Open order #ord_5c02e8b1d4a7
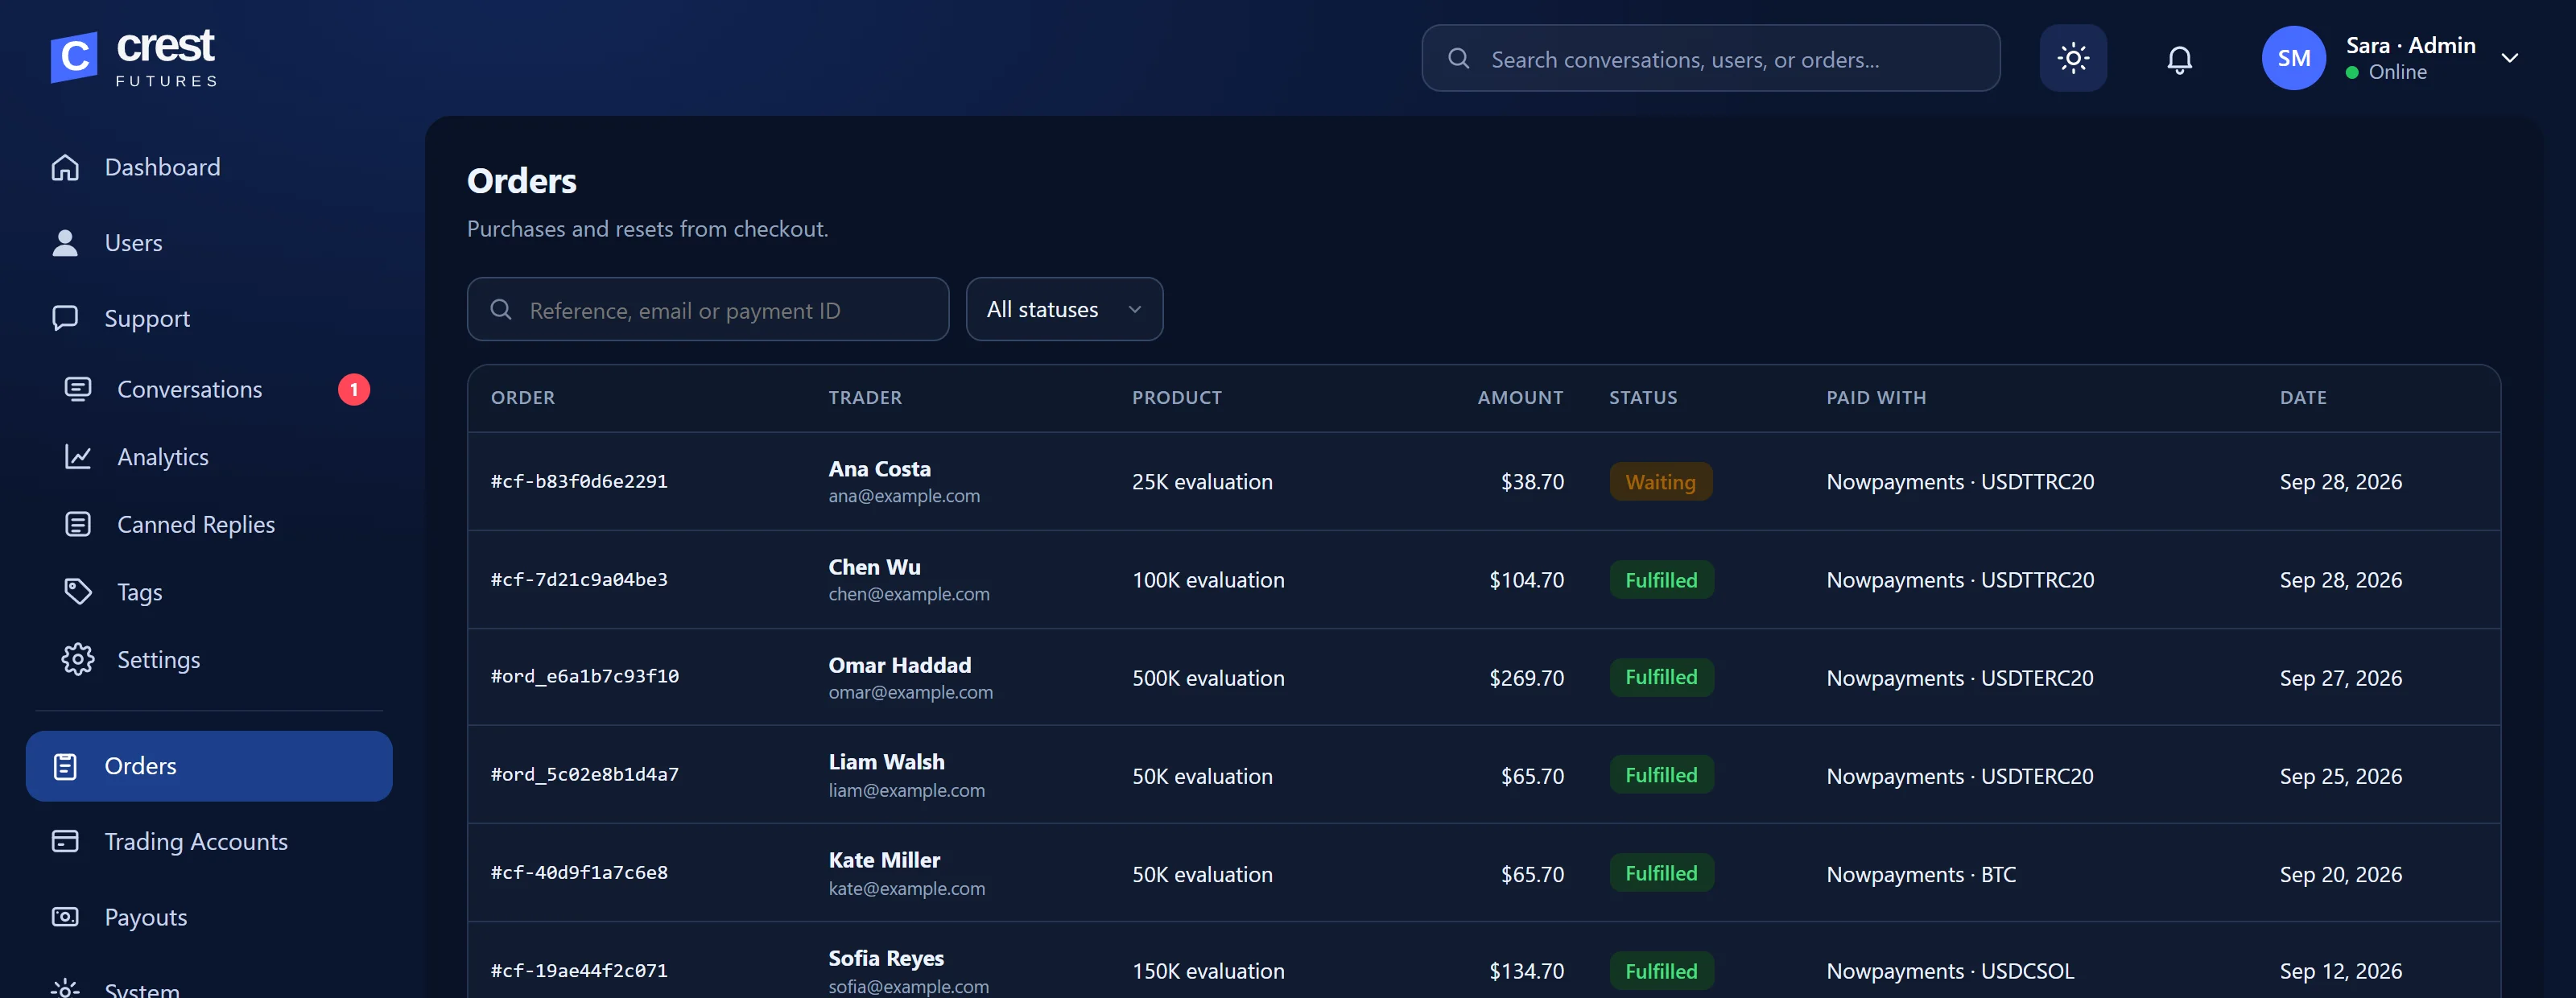 coord(584,775)
